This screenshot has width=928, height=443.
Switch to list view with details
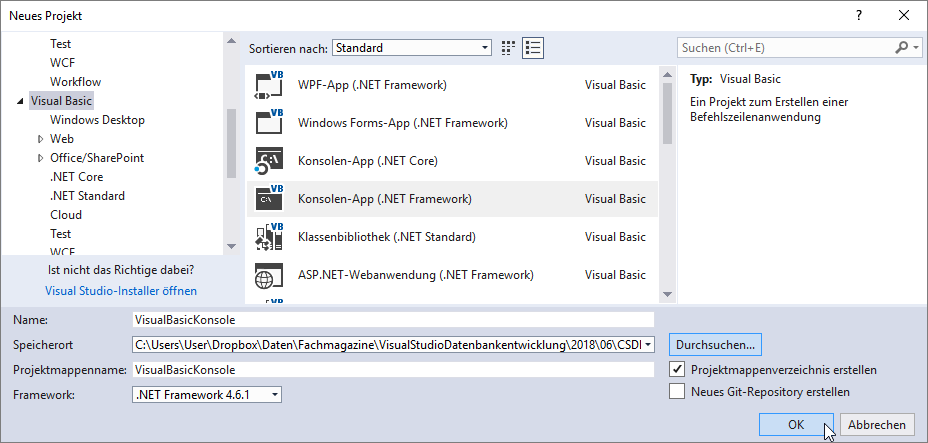pos(533,48)
